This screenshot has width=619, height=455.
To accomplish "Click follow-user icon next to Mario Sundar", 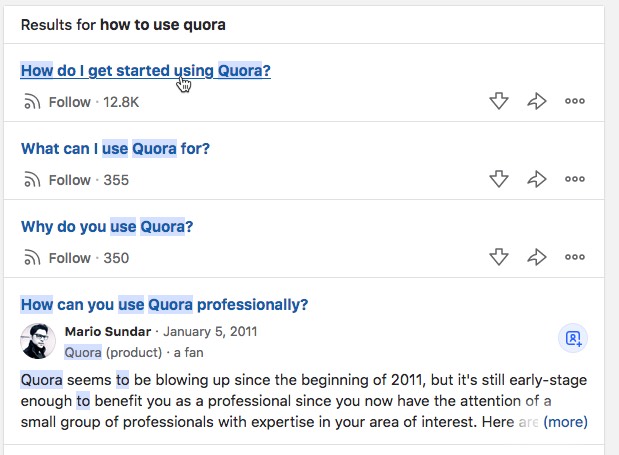I will 573,338.
